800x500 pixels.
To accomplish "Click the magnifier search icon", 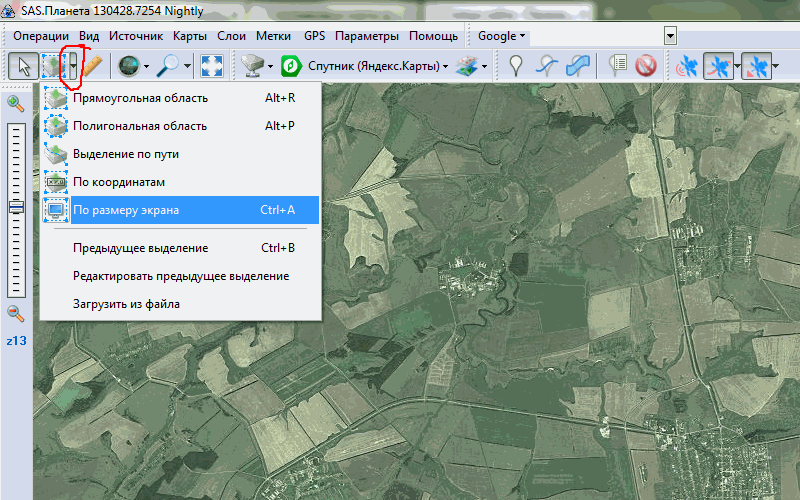I will [169, 66].
